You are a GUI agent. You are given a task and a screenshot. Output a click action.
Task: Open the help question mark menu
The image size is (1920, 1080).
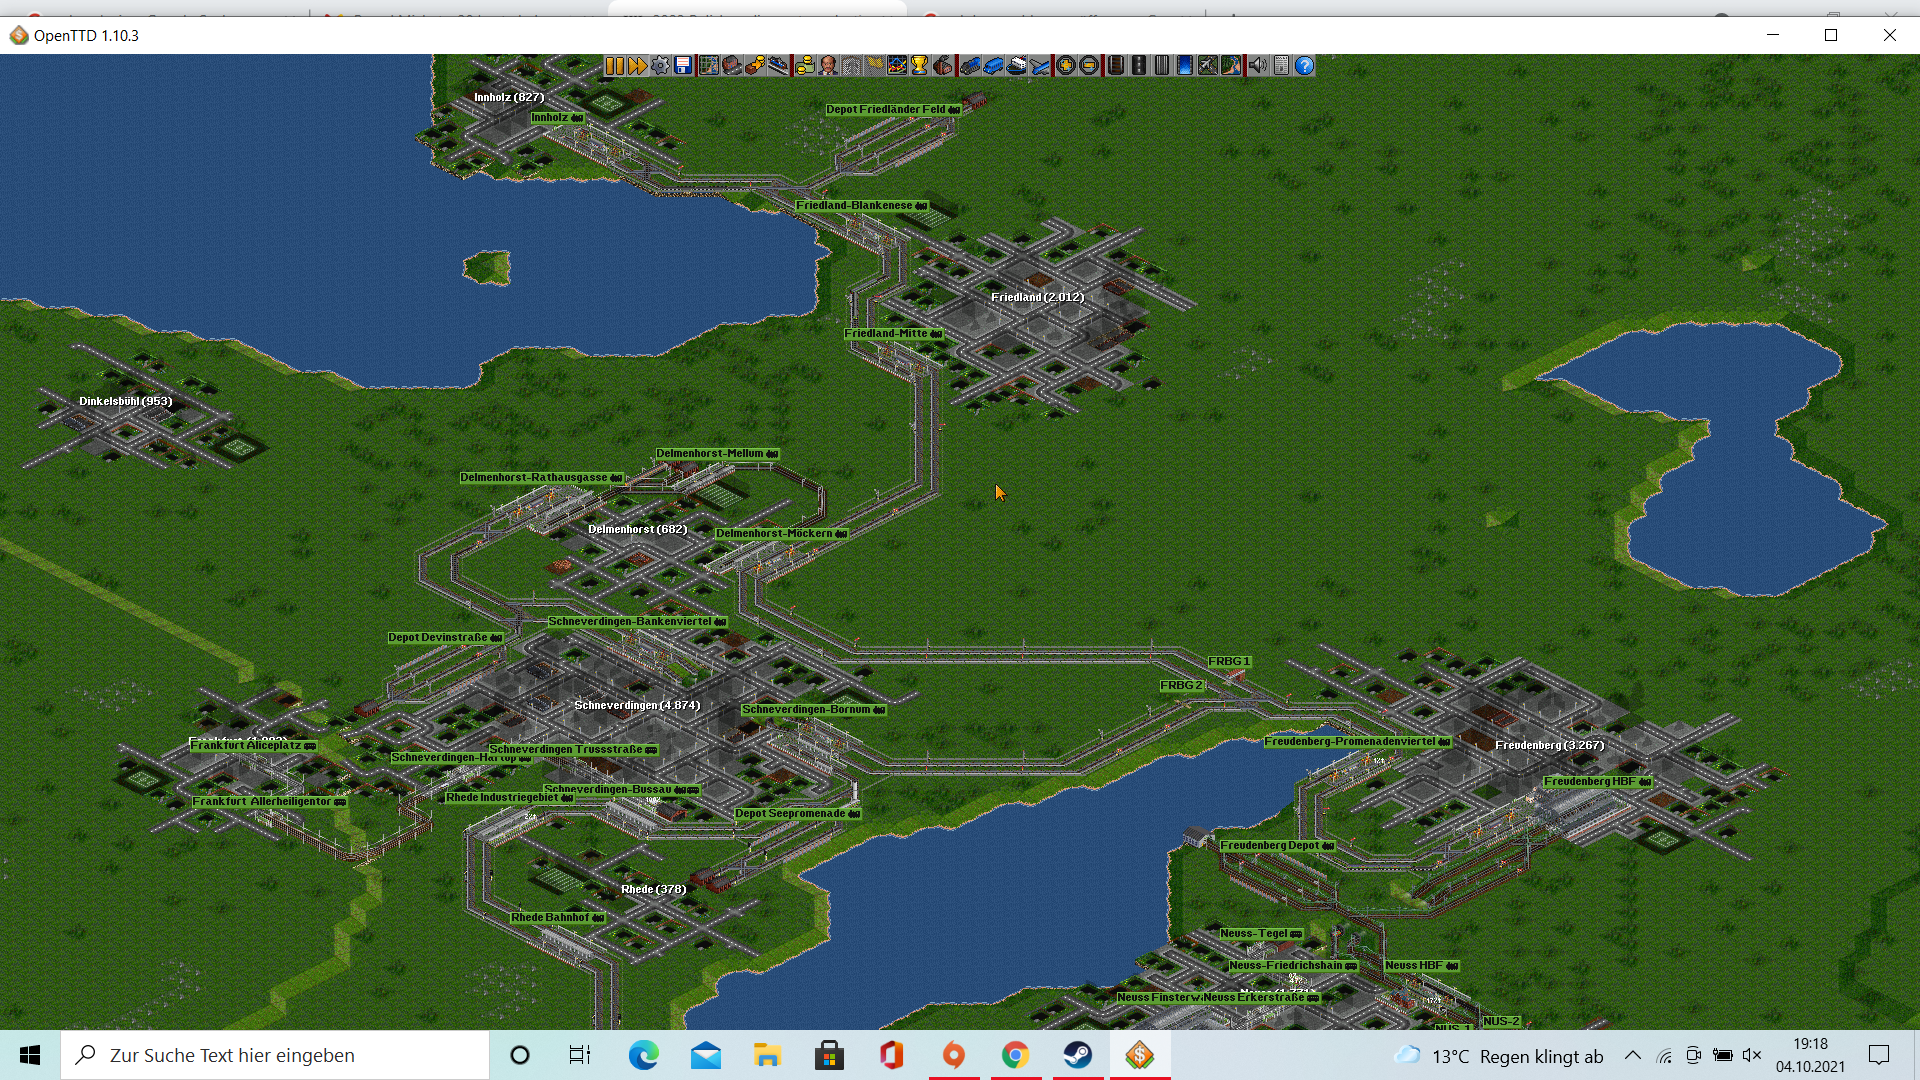(x=1304, y=66)
